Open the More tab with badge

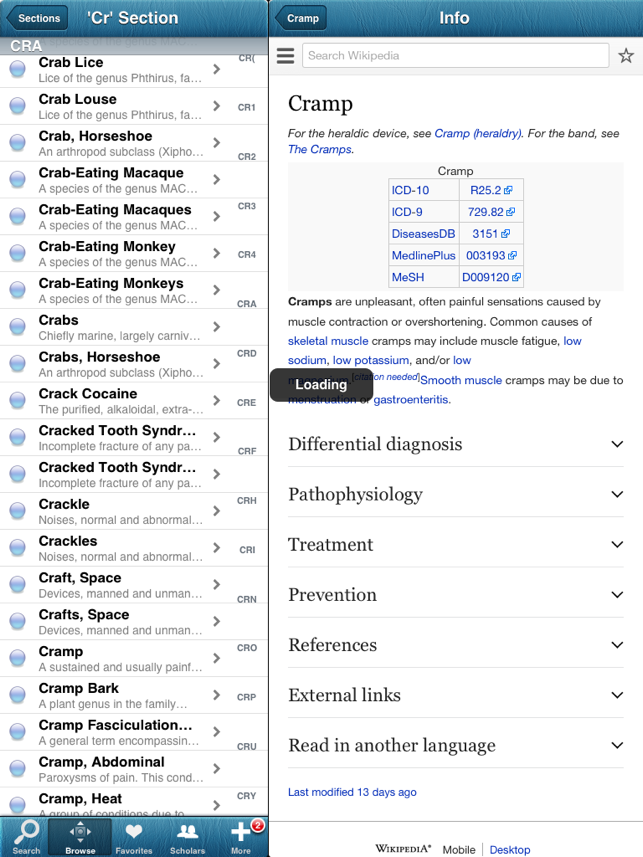[241, 836]
